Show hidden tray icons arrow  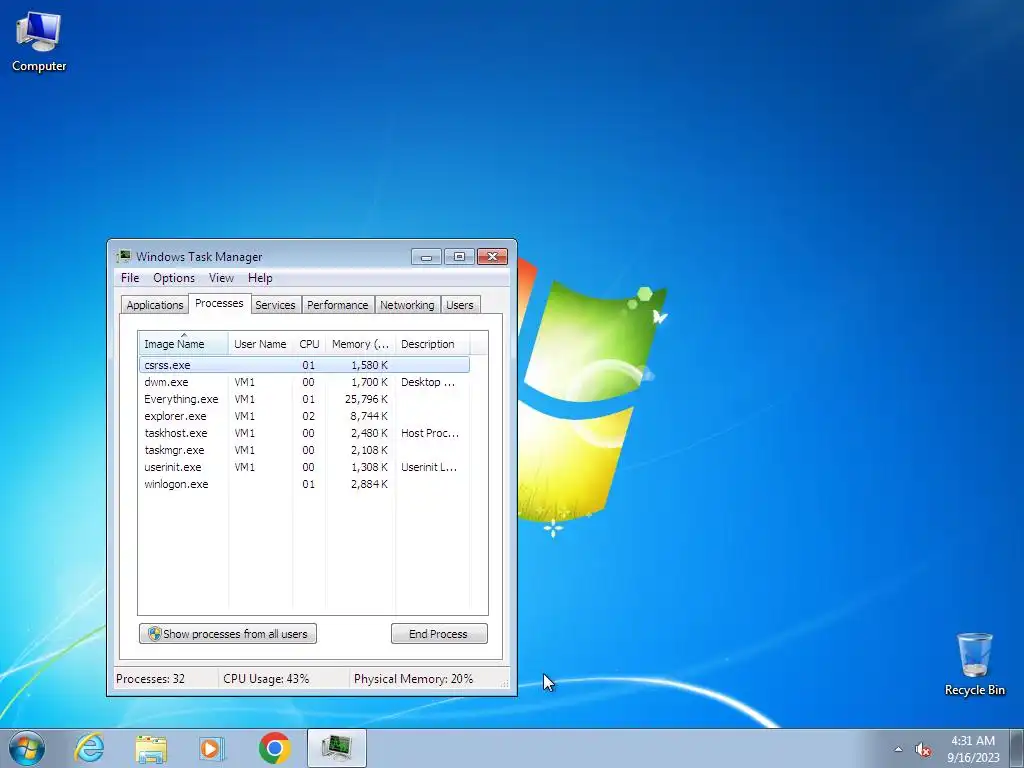[x=899, y=749]
